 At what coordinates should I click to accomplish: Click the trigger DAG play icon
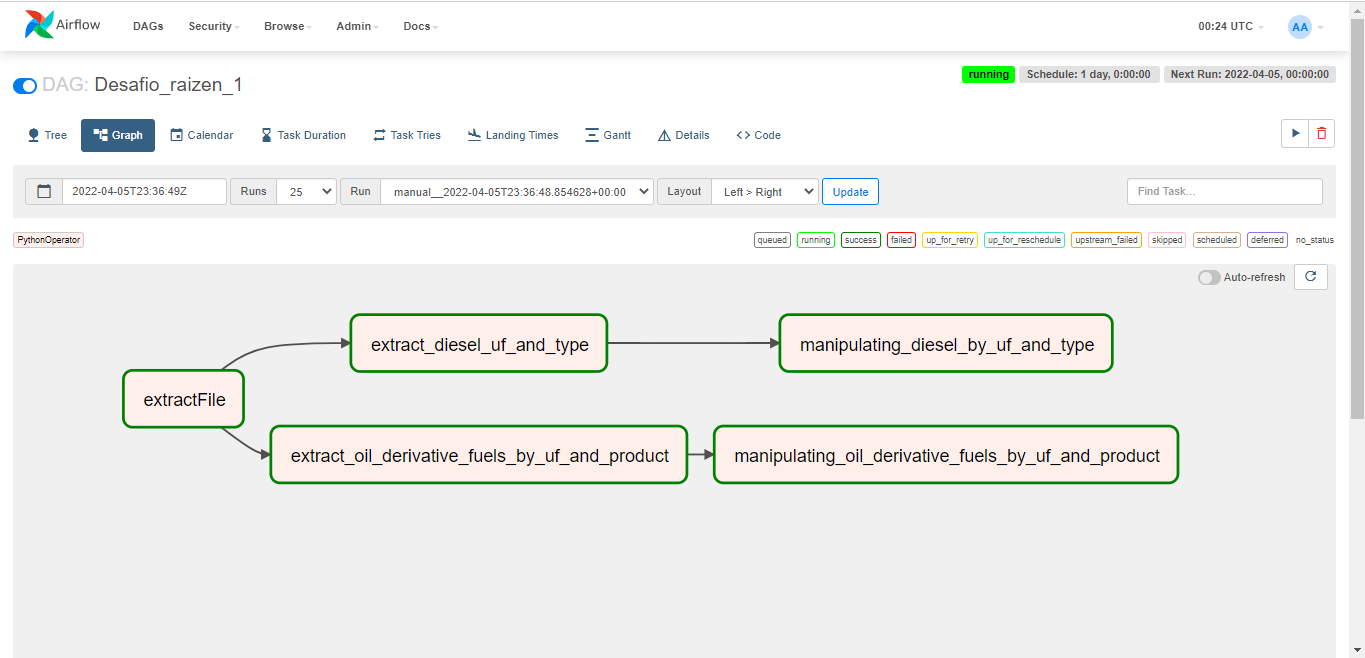1295,133
